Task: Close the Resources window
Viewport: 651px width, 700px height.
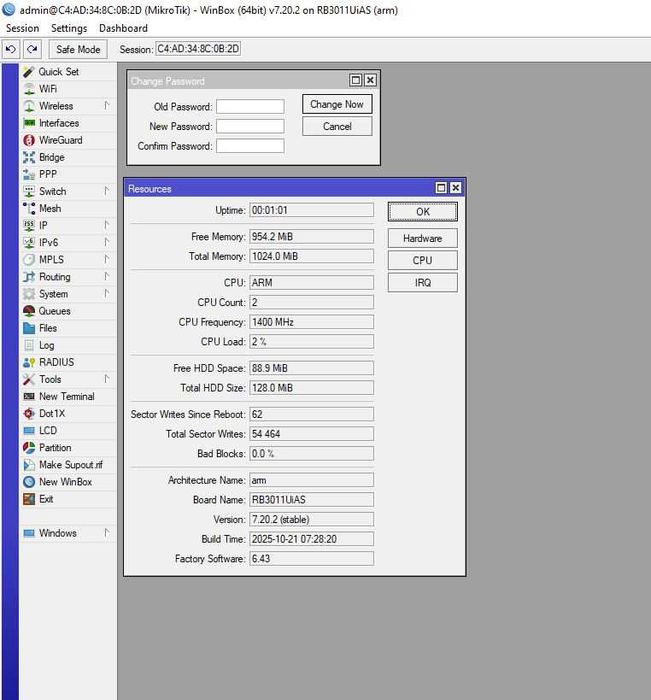Action: (455, 188)
